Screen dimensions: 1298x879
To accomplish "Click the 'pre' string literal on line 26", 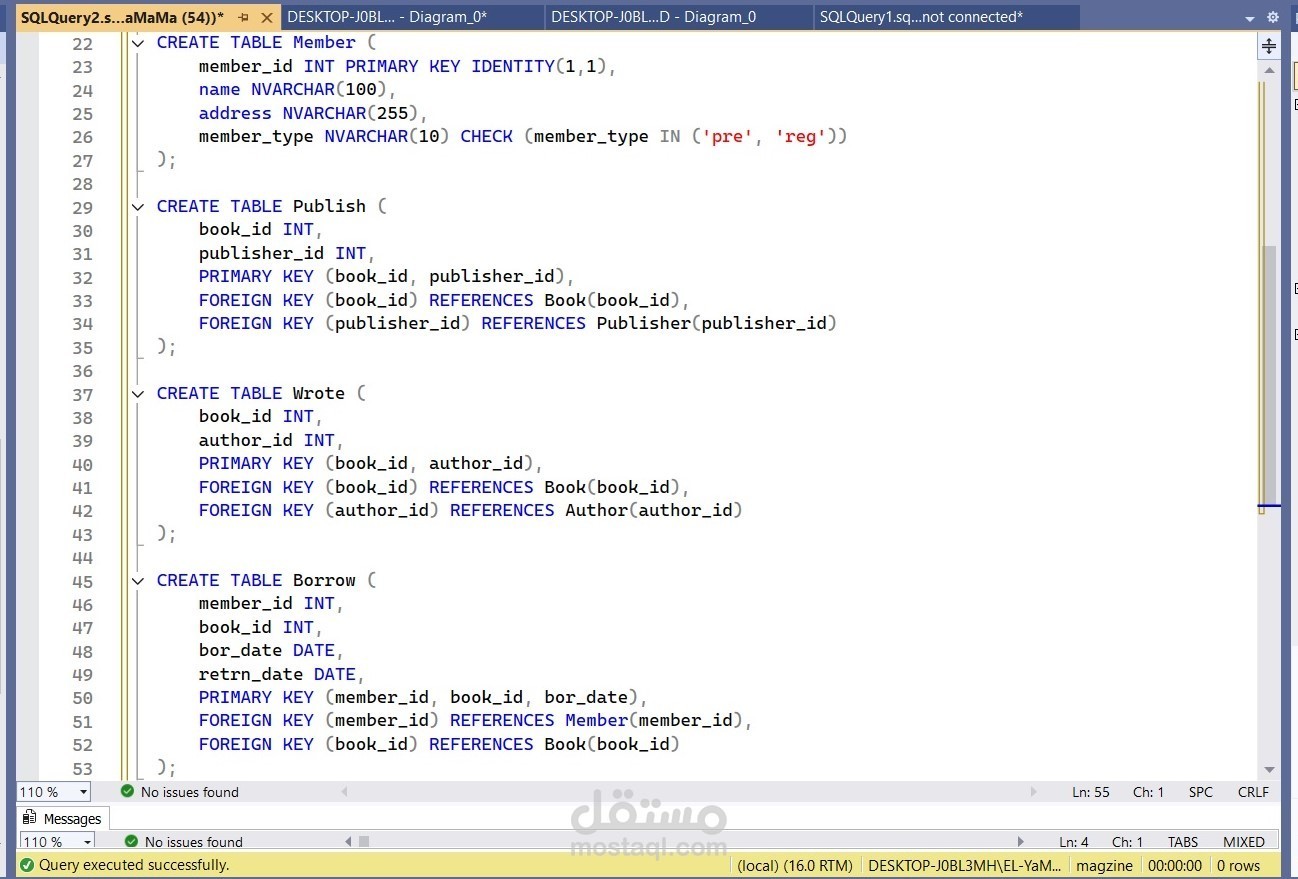I will 727,136.
